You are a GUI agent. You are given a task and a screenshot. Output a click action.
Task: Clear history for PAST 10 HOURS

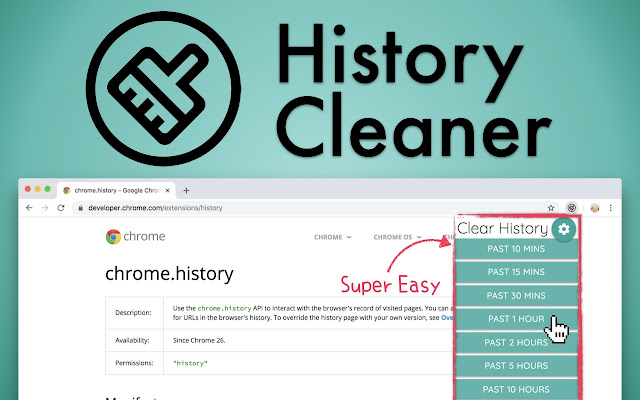click(x=516, y=389)
